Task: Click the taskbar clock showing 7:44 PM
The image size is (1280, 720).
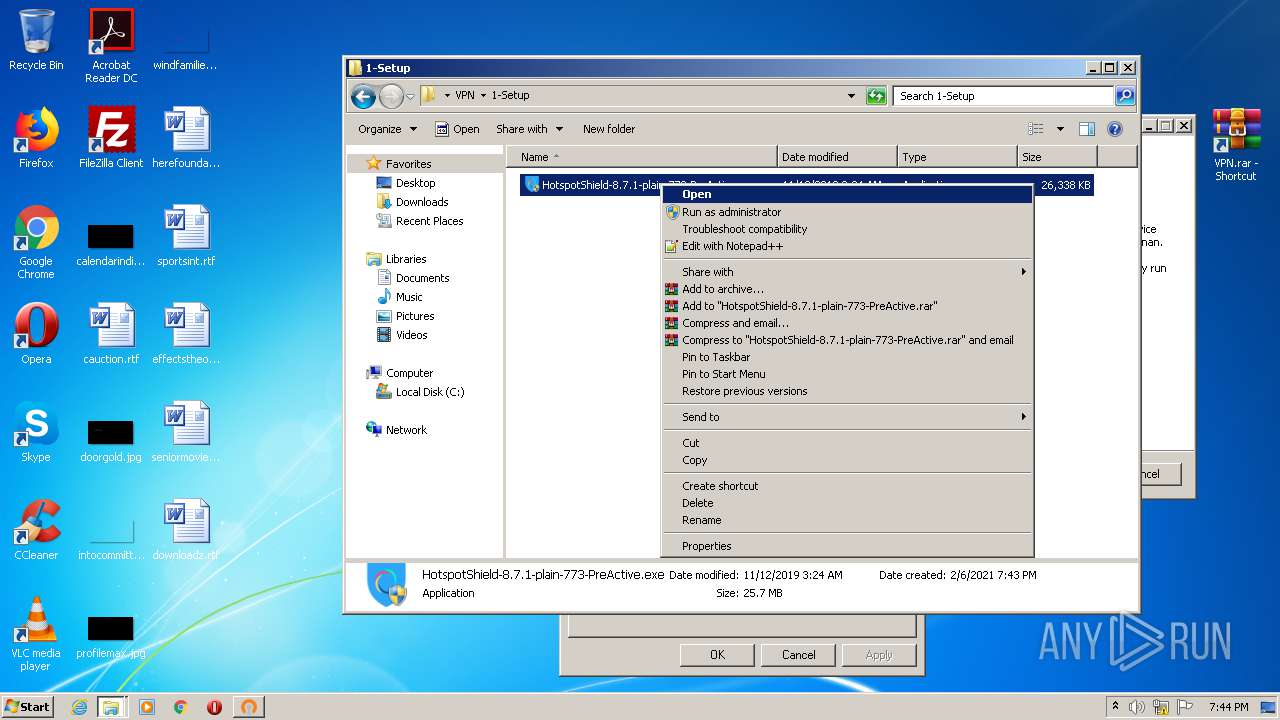Action: tap(1228, 707)
